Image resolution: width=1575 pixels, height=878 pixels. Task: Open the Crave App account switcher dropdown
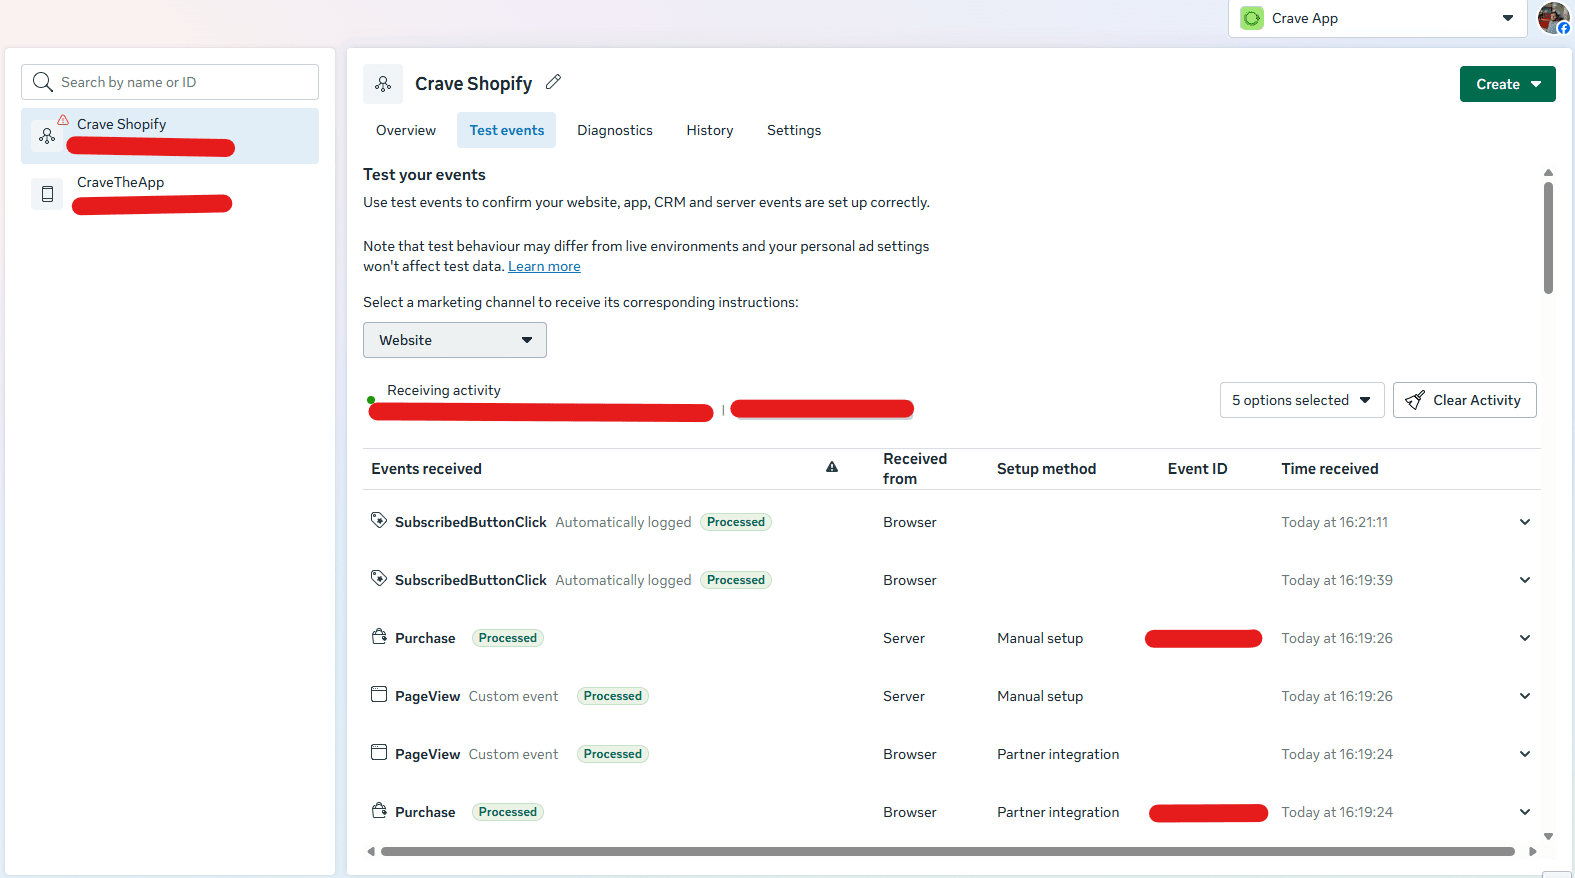pos(1377,18)
